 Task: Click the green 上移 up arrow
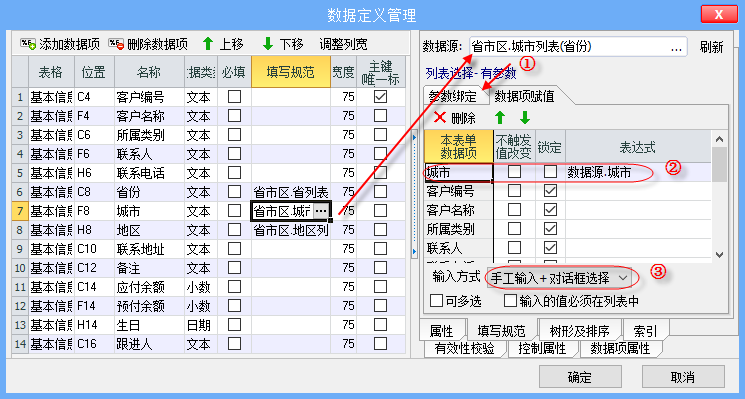point(208,44)
